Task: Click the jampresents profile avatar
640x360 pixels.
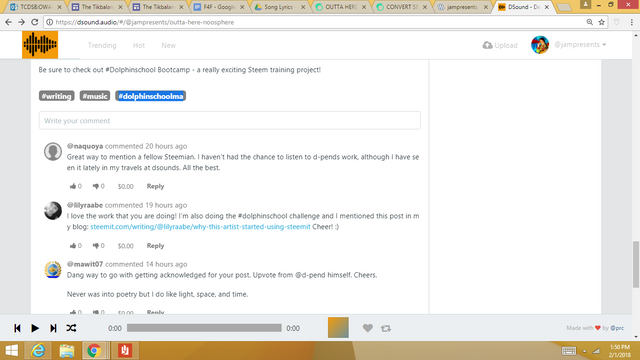Action: pyautogui.click(x=540, y=45)
